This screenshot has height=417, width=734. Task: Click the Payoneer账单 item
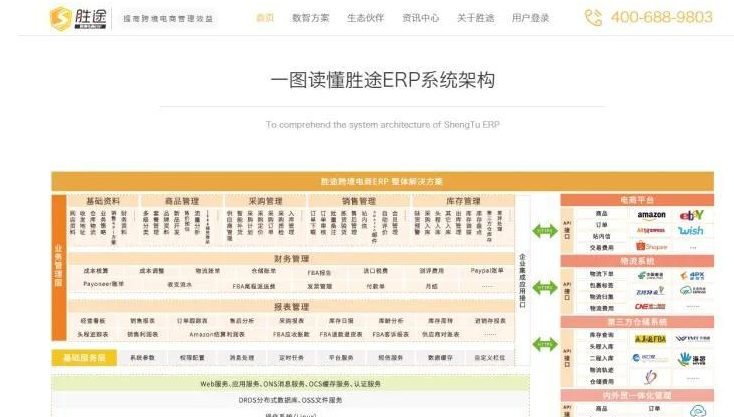coord(103,284)
